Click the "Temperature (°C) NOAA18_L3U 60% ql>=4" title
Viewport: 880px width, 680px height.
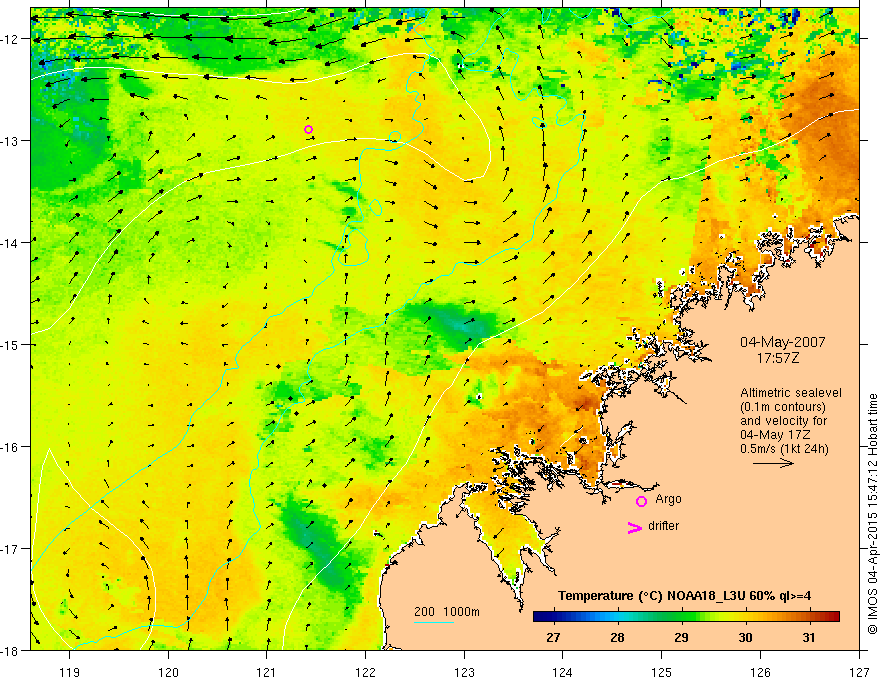[684, 596]
